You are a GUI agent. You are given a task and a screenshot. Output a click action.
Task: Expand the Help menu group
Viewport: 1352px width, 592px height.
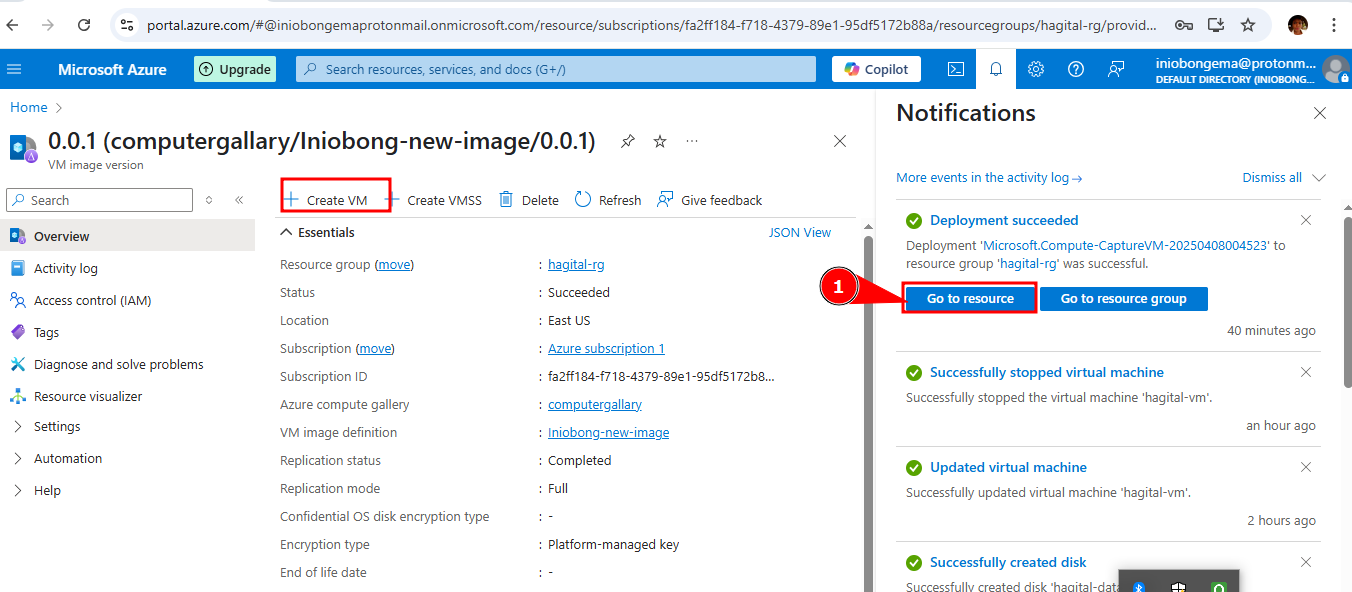pos(18,491)
